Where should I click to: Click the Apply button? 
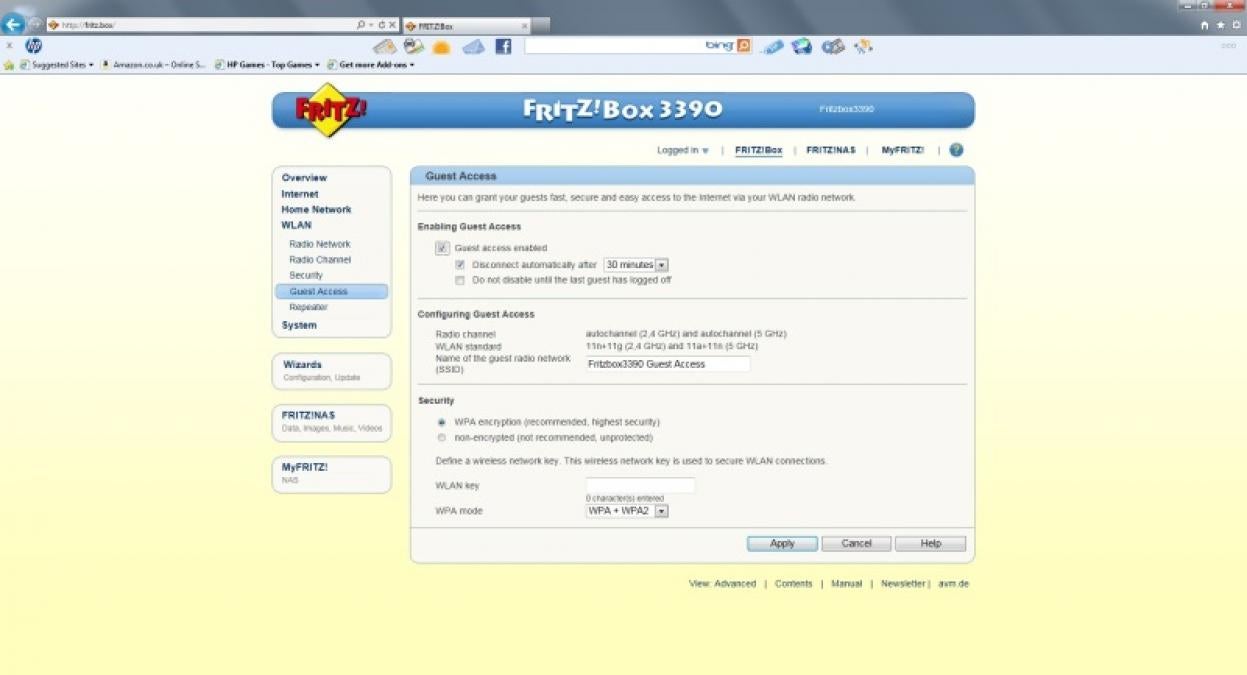[x=782, y=544]
